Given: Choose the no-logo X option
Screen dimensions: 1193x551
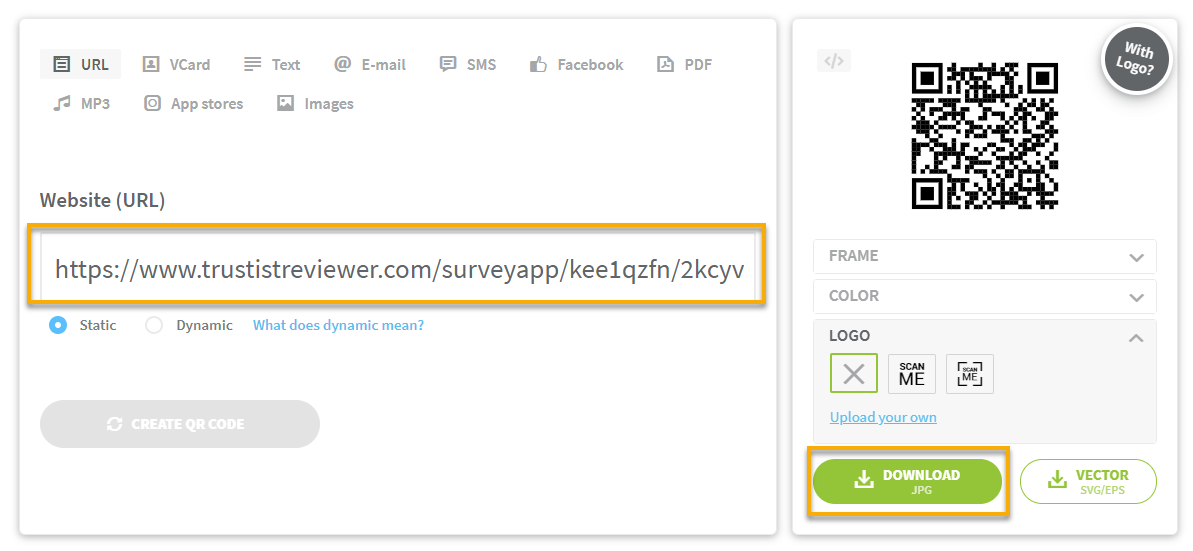Looking at the screenshot, I should tap(853, 374).
